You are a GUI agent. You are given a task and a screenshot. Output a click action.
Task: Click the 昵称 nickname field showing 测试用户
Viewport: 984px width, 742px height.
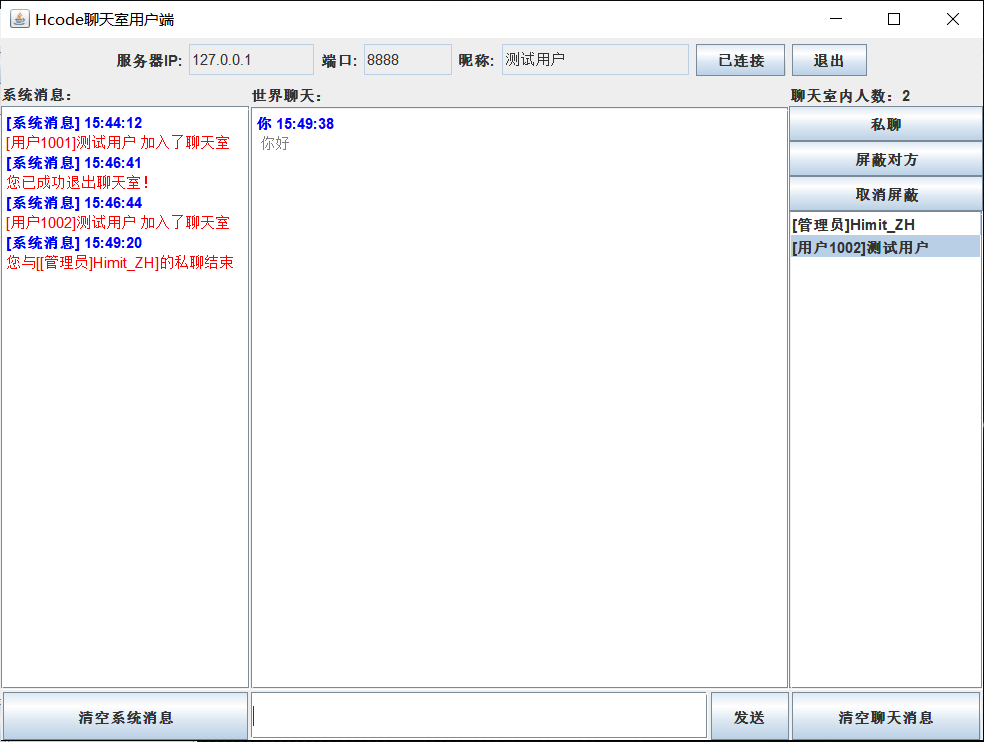pos(594,59)
